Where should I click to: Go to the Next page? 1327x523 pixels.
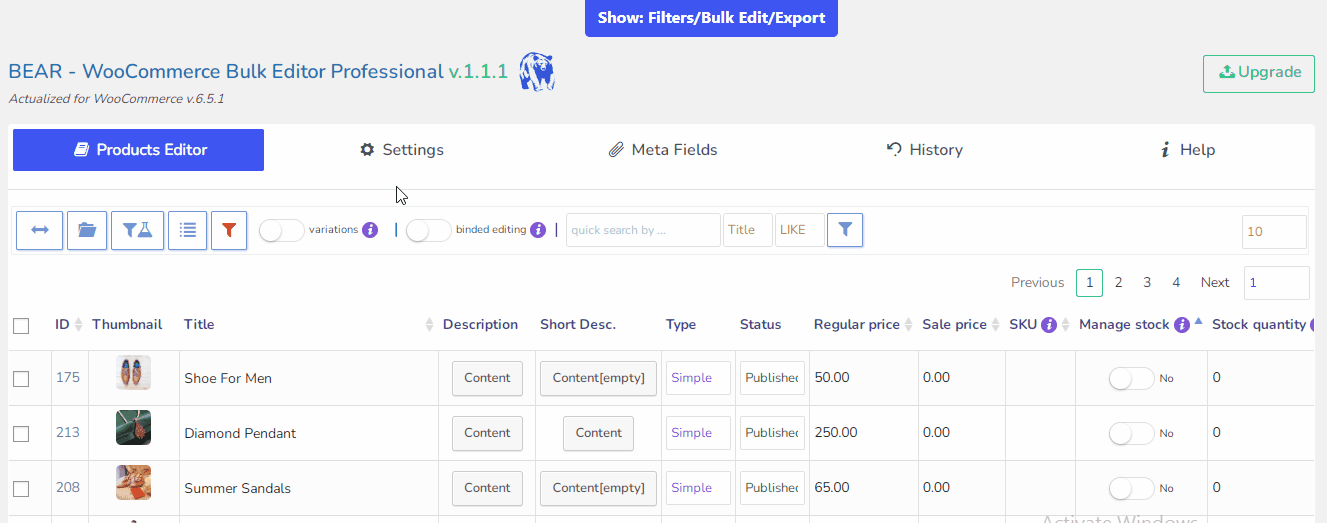click(x=1215, y=283)
